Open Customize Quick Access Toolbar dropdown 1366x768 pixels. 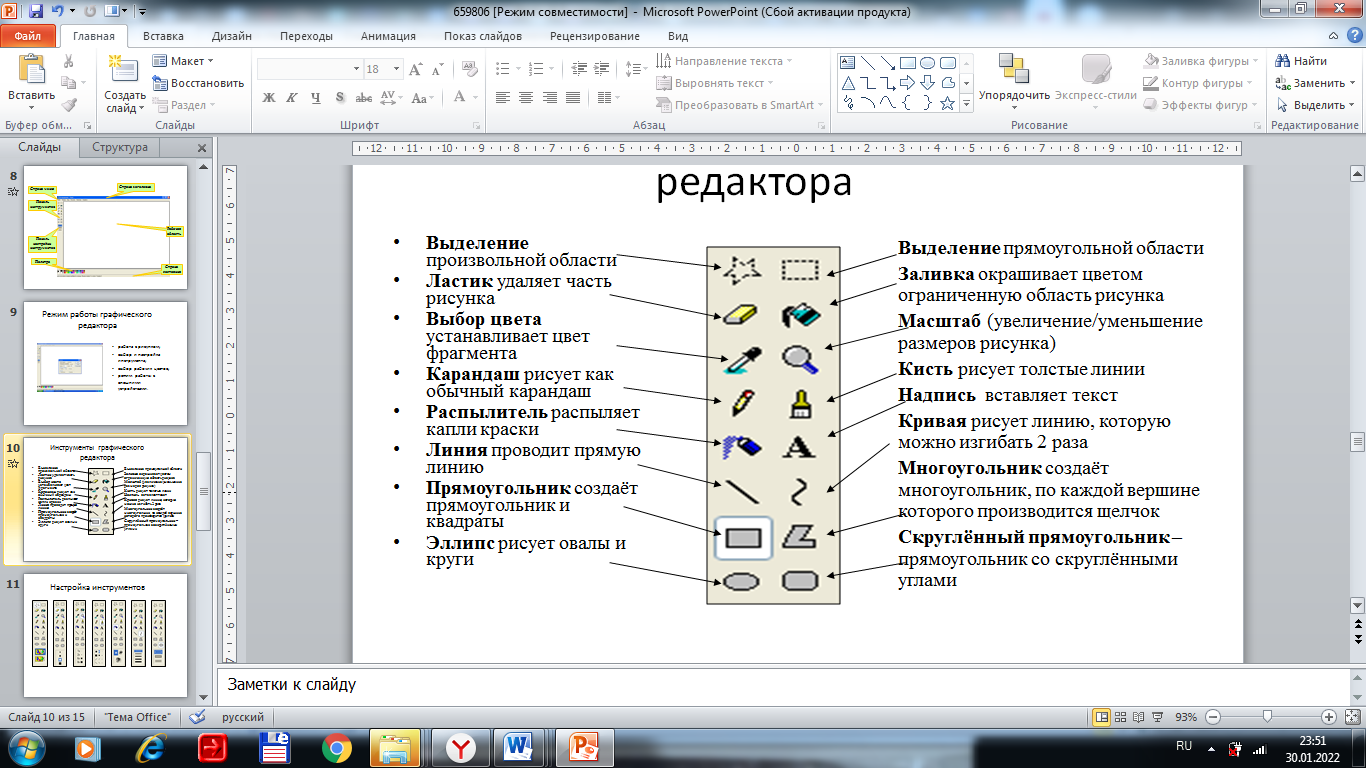point(141,12)
